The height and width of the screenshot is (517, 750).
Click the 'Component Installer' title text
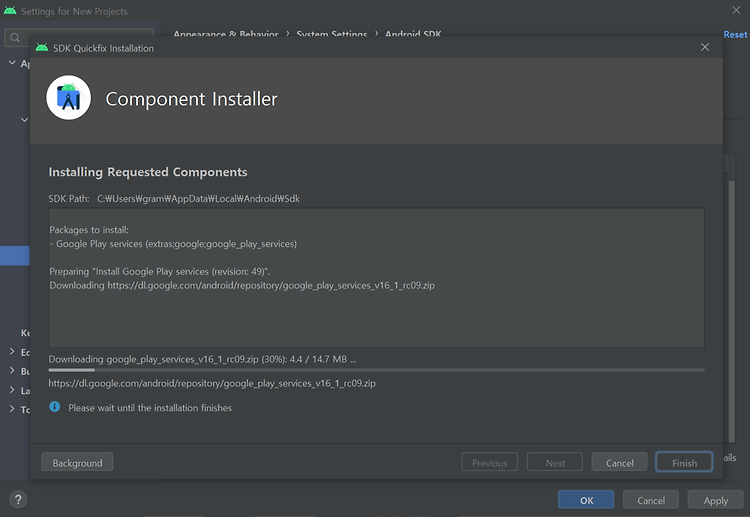pos(191,99)
